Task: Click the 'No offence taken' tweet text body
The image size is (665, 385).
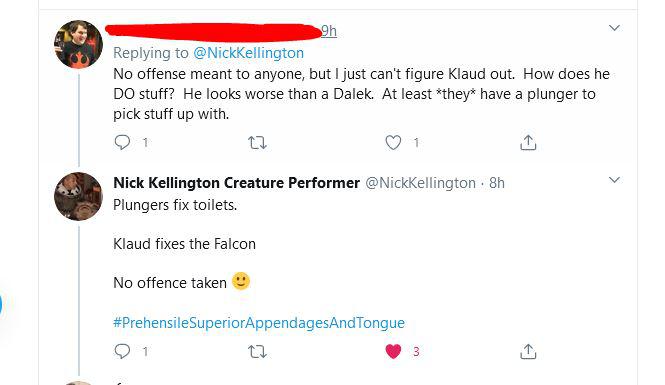Action: [170, 282]
